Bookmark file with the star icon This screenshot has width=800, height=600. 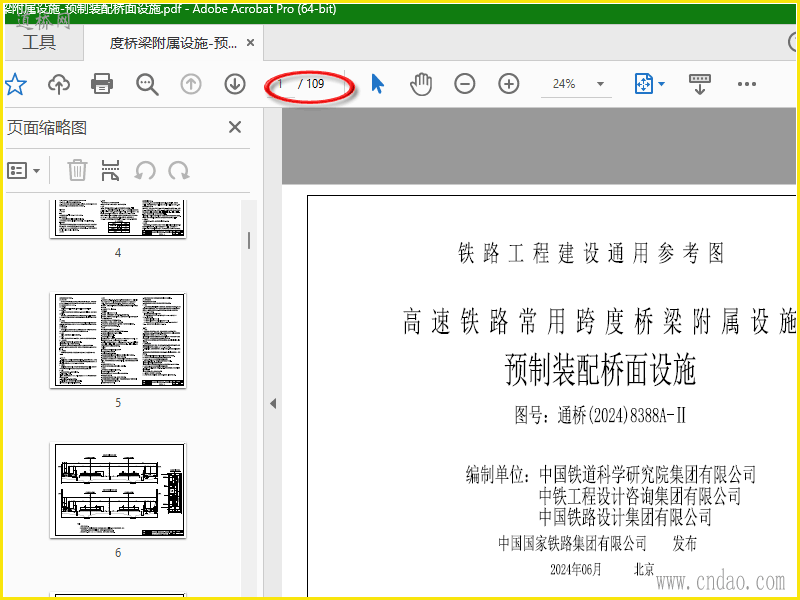(15, 84)
